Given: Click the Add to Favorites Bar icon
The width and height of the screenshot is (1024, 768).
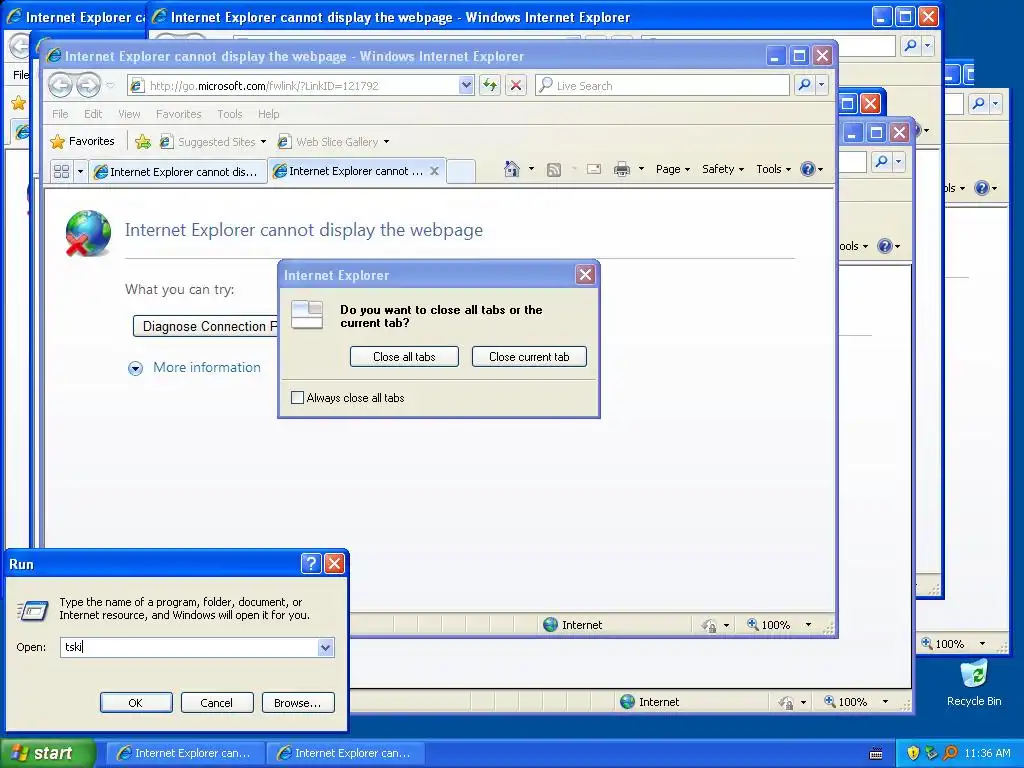Looking at the screenshot, I should tap(143, 142).
